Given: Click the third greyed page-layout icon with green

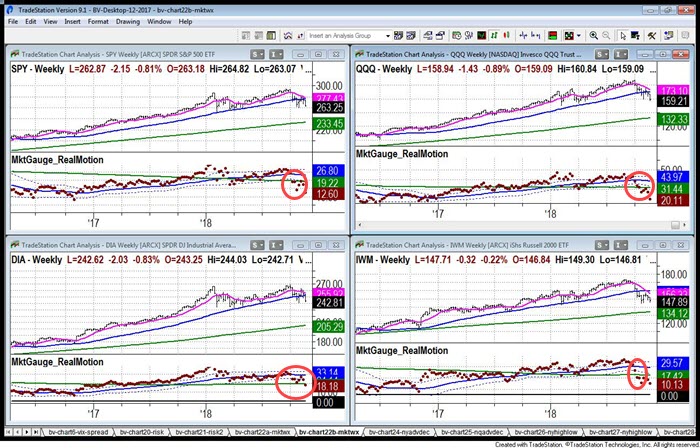Looking at the screenshot, I should [x=271, y=36].
